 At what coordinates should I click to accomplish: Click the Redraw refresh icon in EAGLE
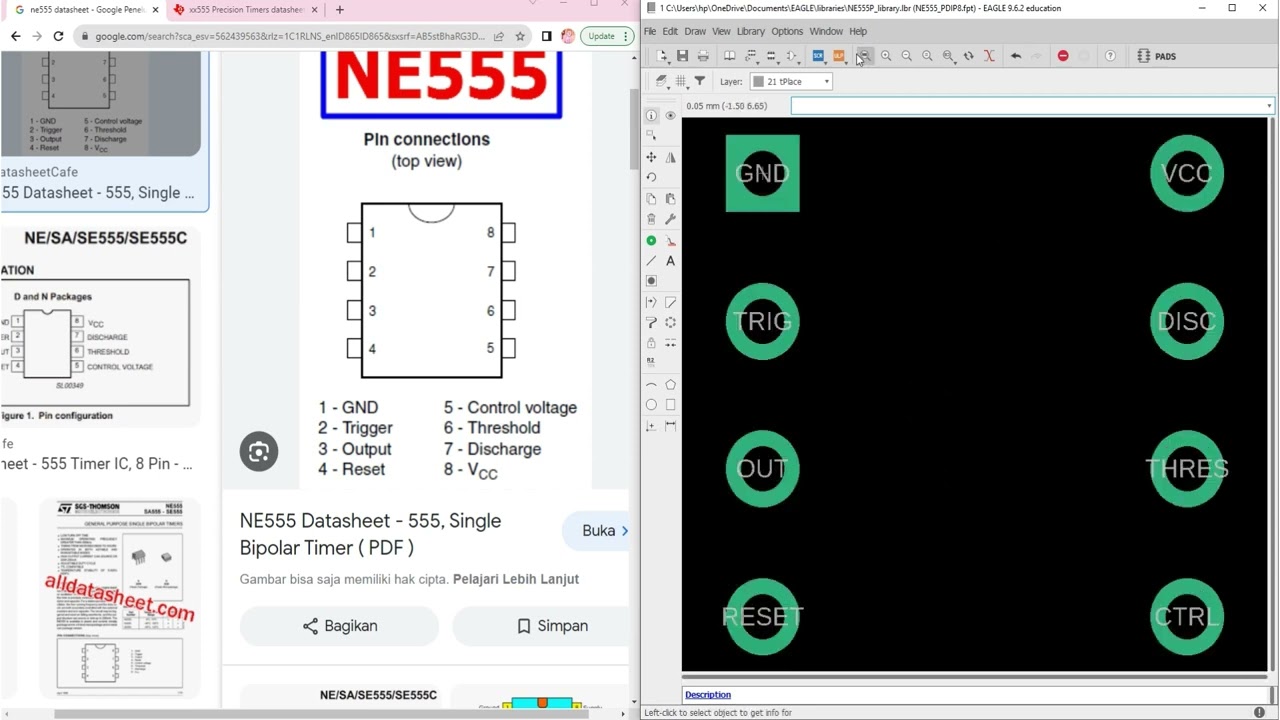(x=968, y=56)
